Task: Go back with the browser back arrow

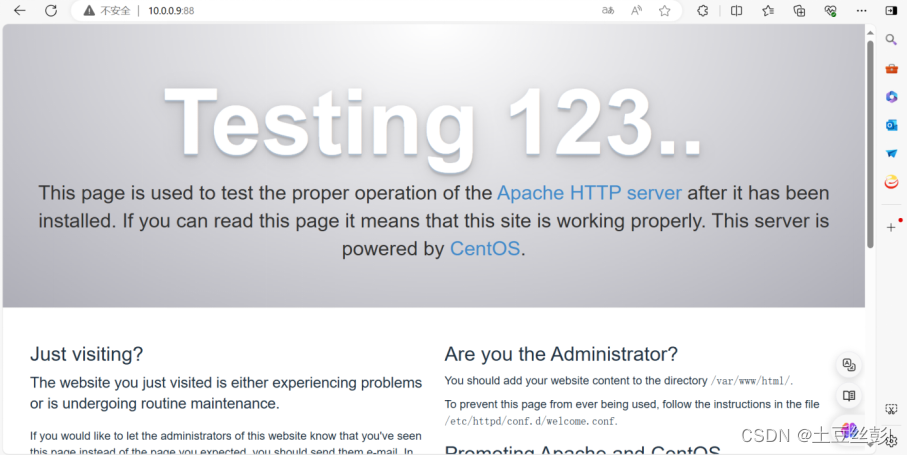Action: (x=20, y=10)
